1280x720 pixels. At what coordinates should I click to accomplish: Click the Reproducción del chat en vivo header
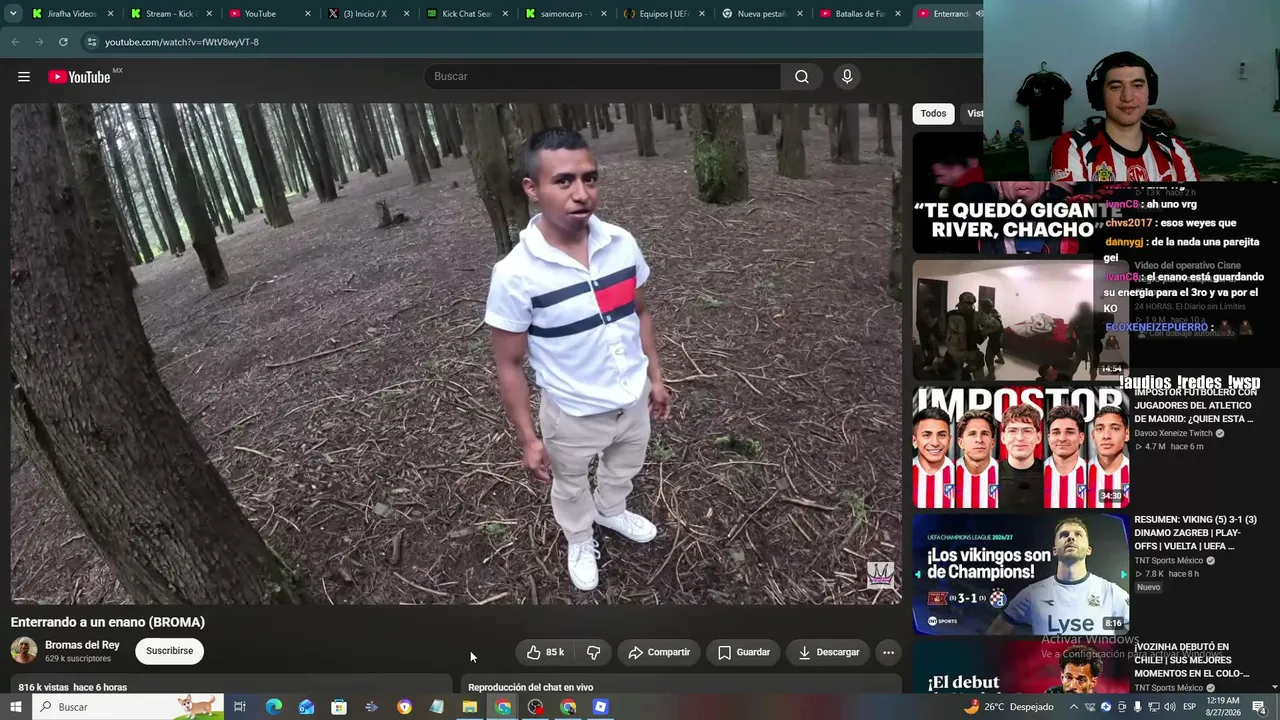(531, 687)
